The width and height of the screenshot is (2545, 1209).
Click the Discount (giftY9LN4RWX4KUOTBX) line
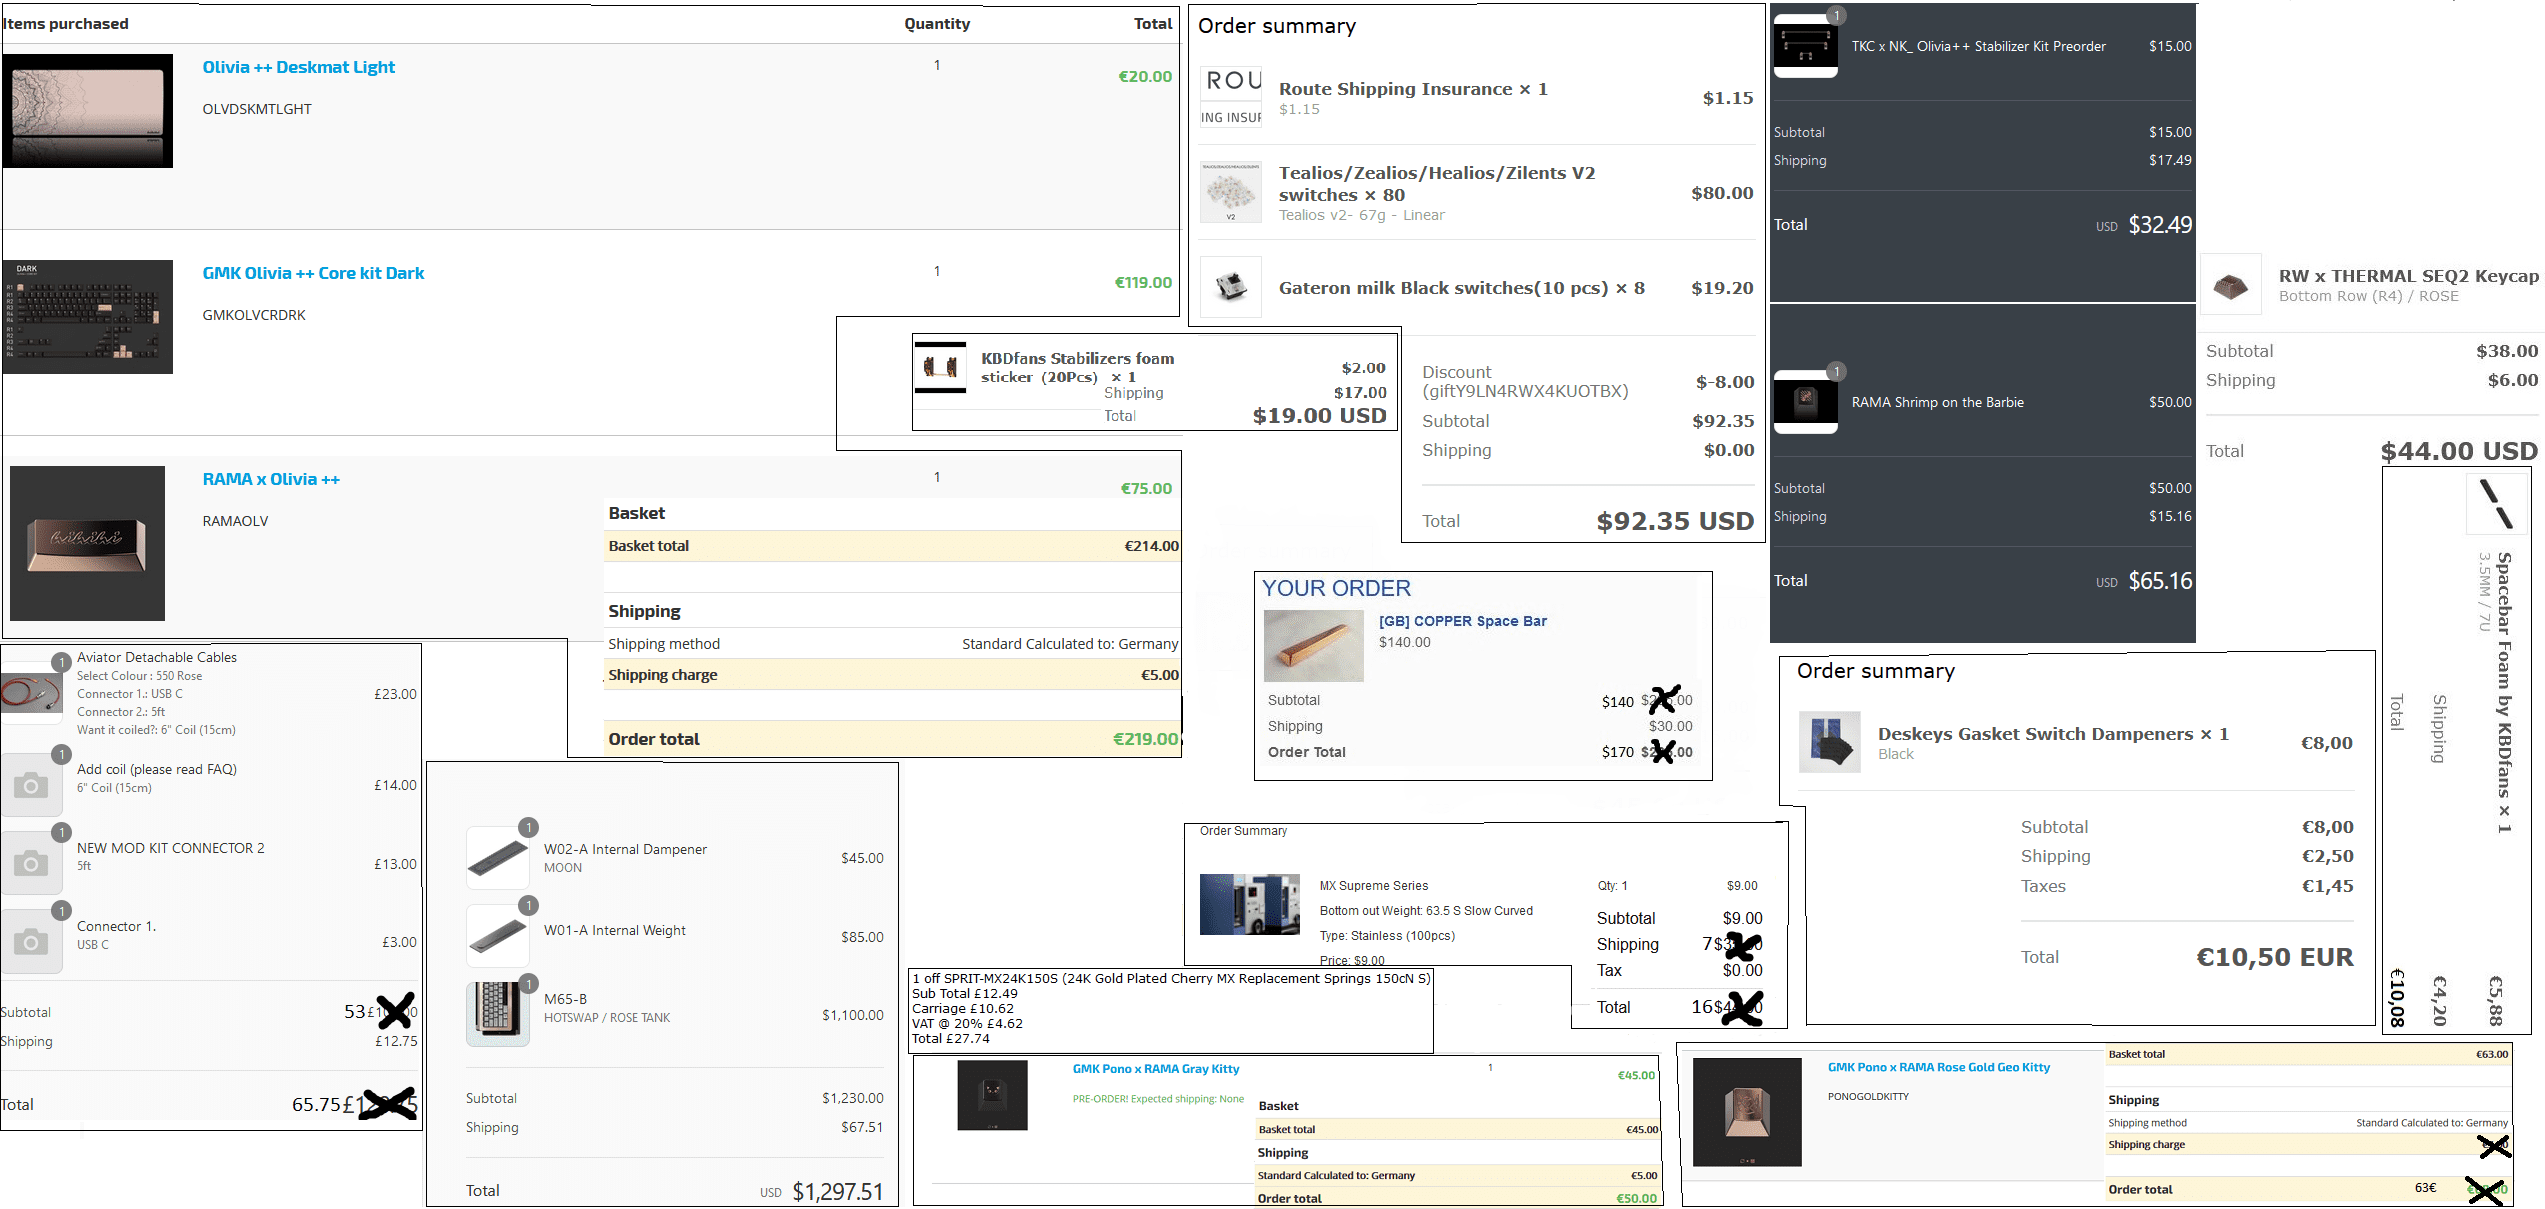coord(1588,382)
